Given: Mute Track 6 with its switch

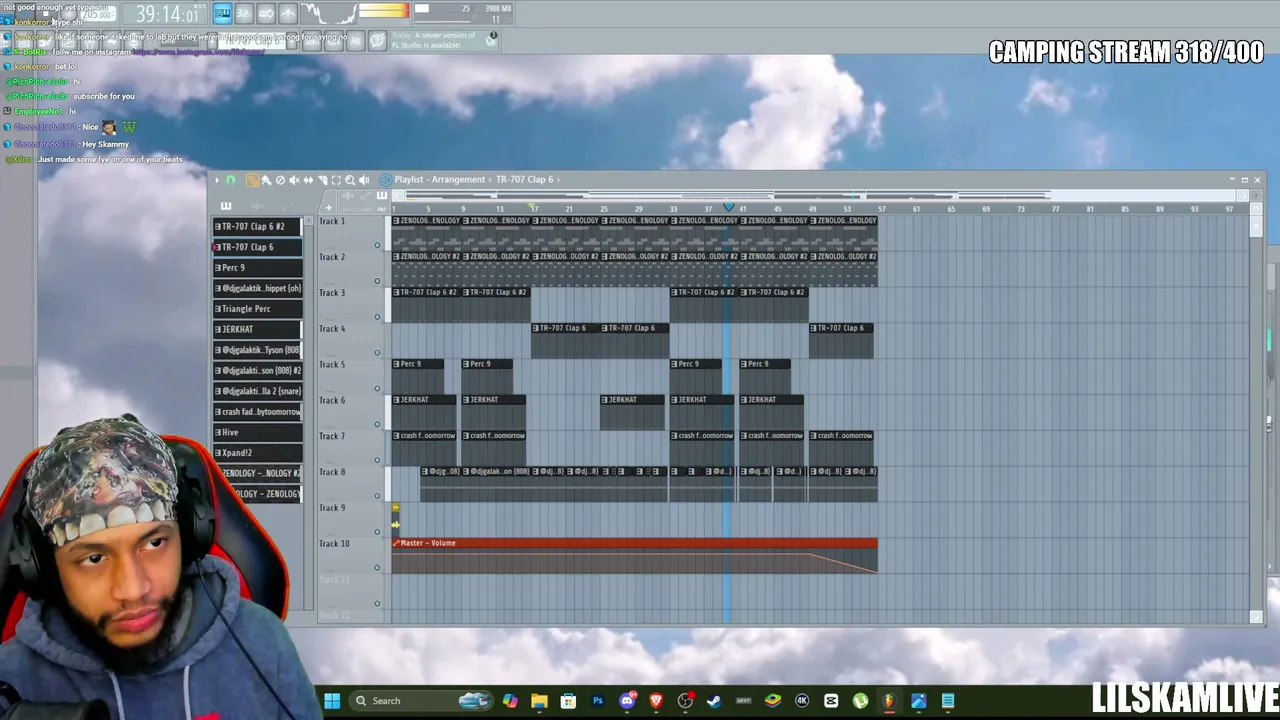Looking at the screenshot, I should click(x=377, y=424).
